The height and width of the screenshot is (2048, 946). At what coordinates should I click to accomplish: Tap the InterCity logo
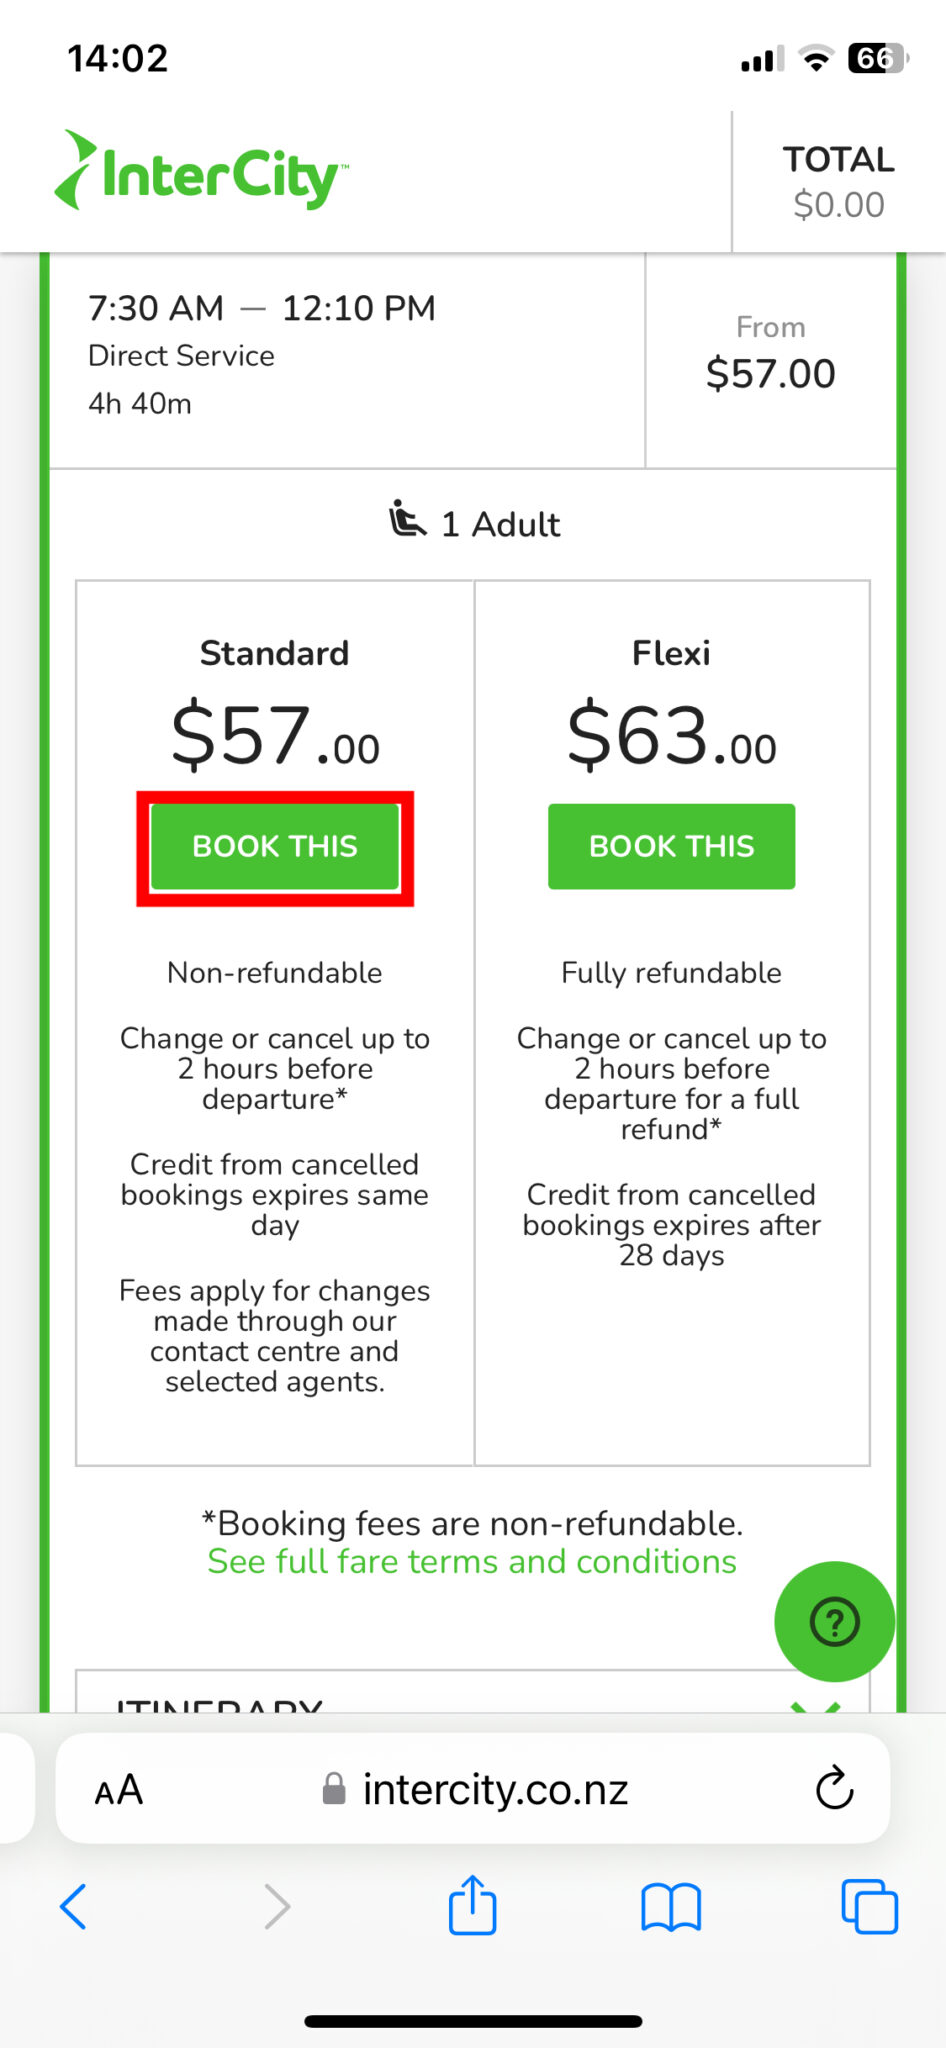coord(202,174)
